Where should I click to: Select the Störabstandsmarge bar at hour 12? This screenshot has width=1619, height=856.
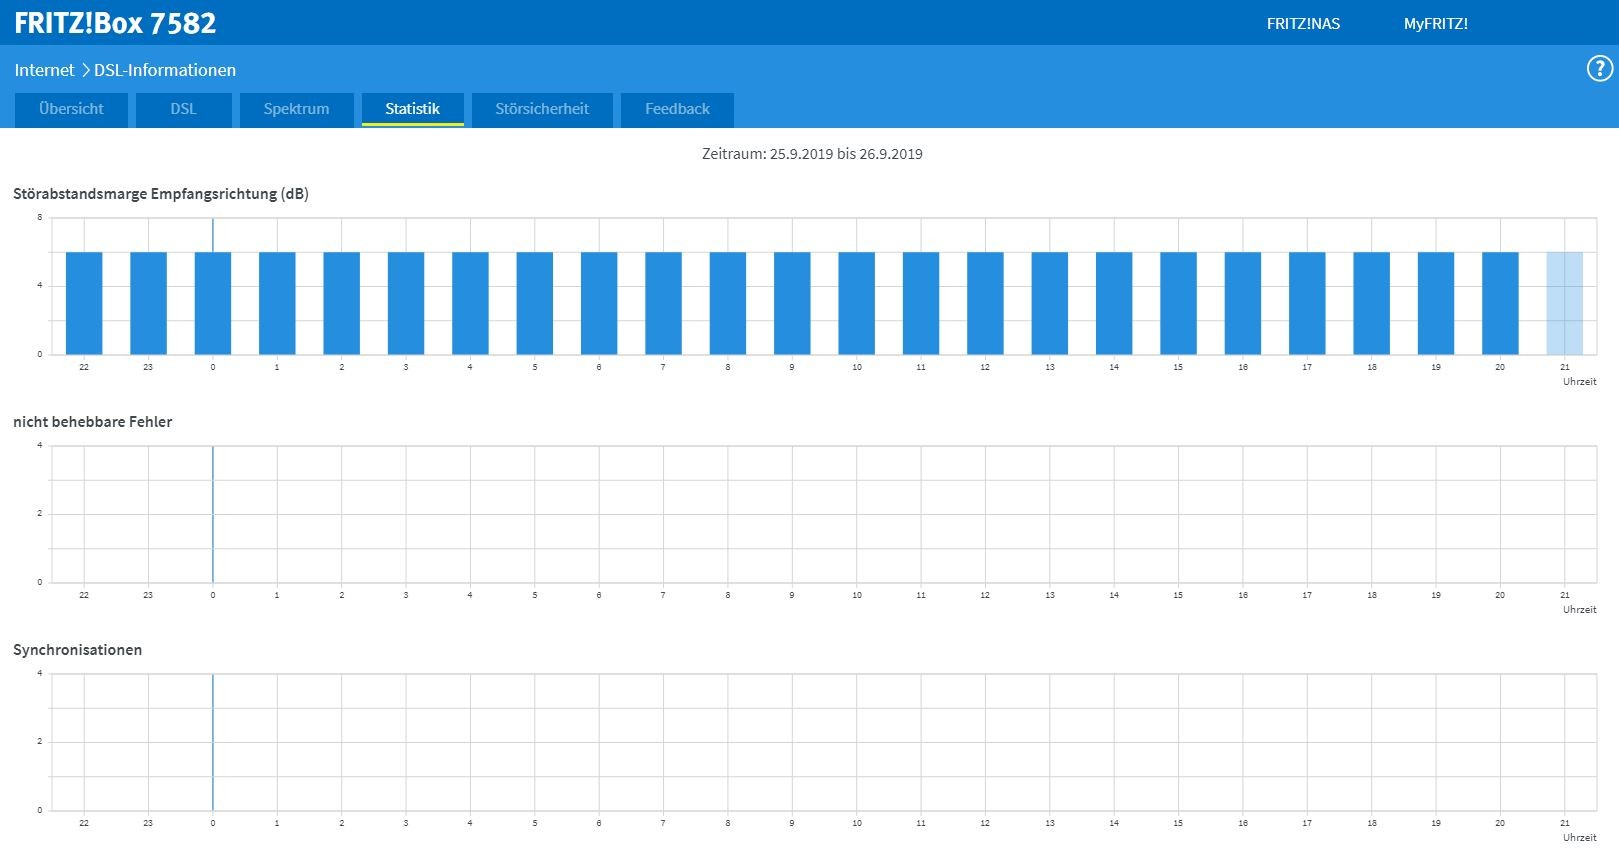[985, 303]
